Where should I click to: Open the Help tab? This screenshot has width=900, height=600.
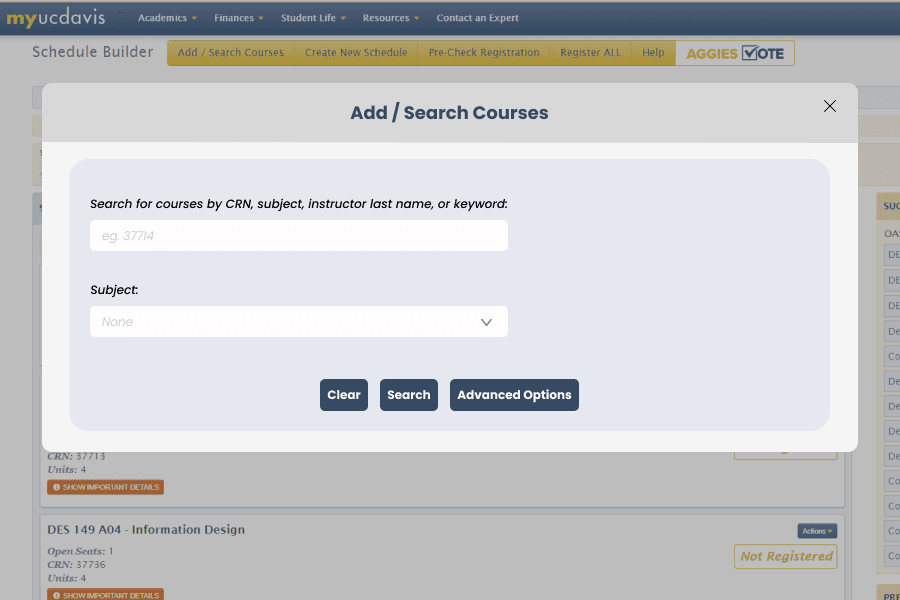tap(653, 53)
